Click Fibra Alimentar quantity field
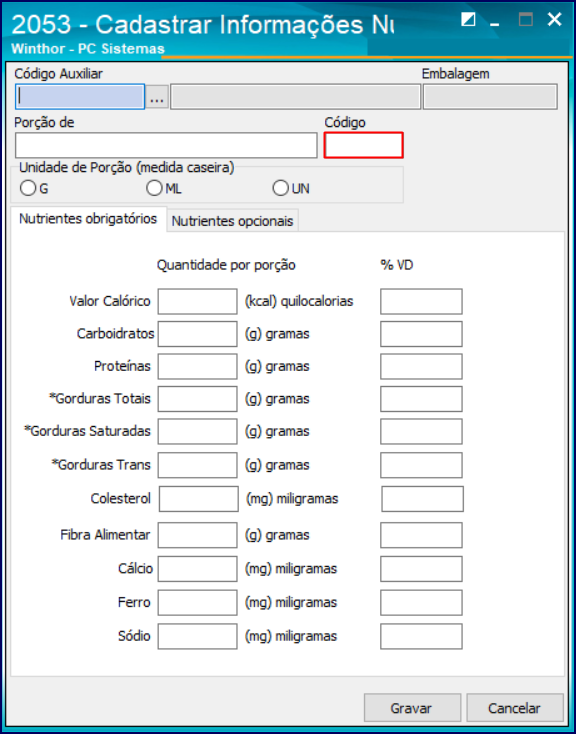Screen dimensions: 576x734 point(198,535)
